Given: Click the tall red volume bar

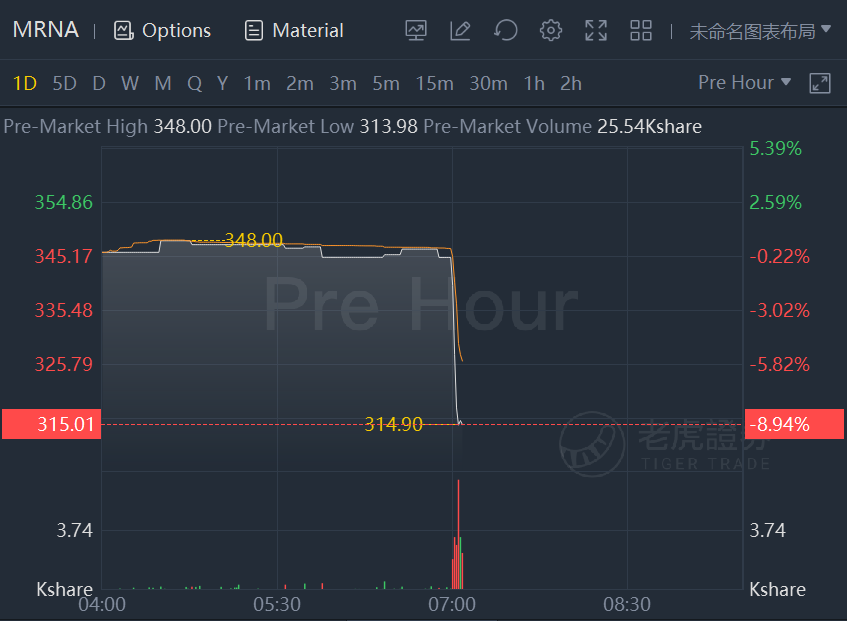Looking at the screenshot, I should click(x=458, y=534).
